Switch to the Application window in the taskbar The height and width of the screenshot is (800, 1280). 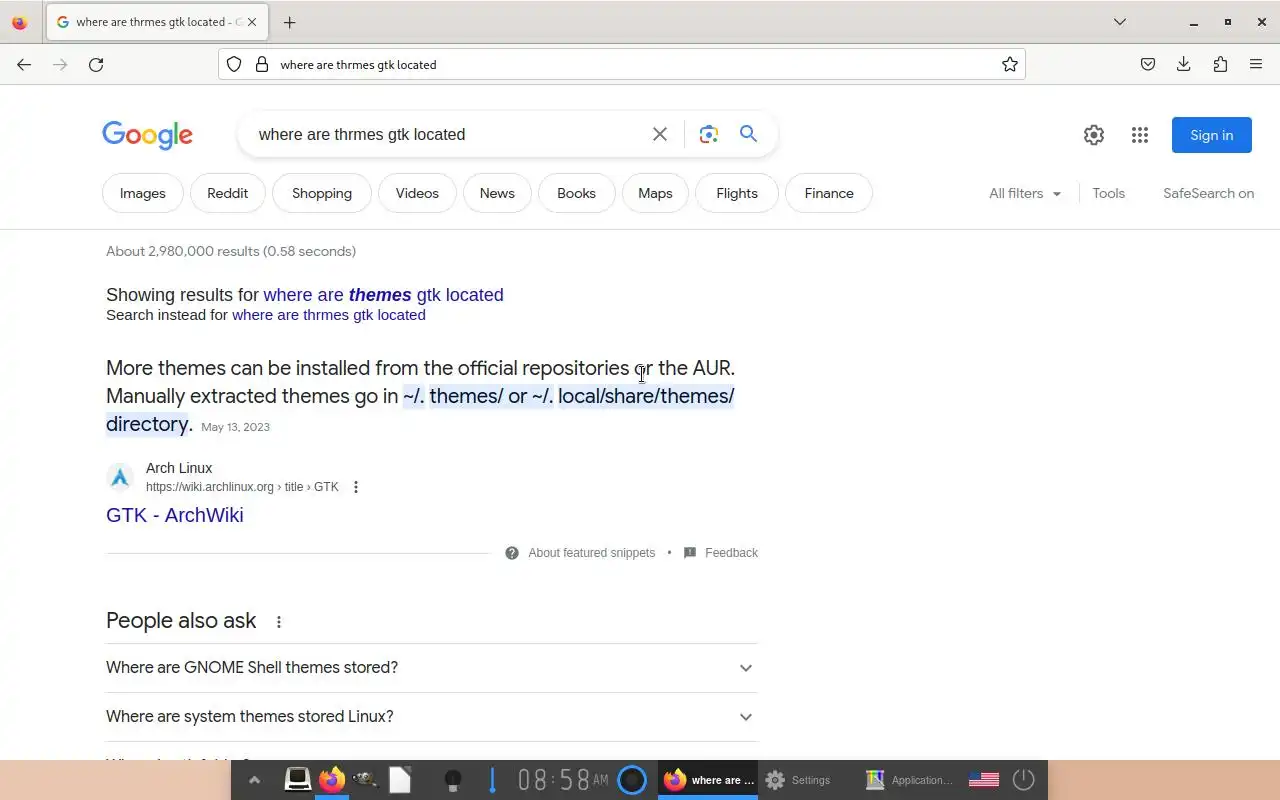[x=908, y=780]
